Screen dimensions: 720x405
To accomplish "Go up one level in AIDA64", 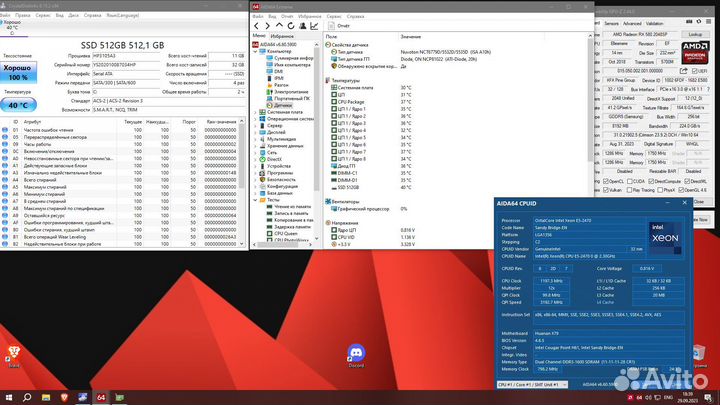I will coord(279,26).
